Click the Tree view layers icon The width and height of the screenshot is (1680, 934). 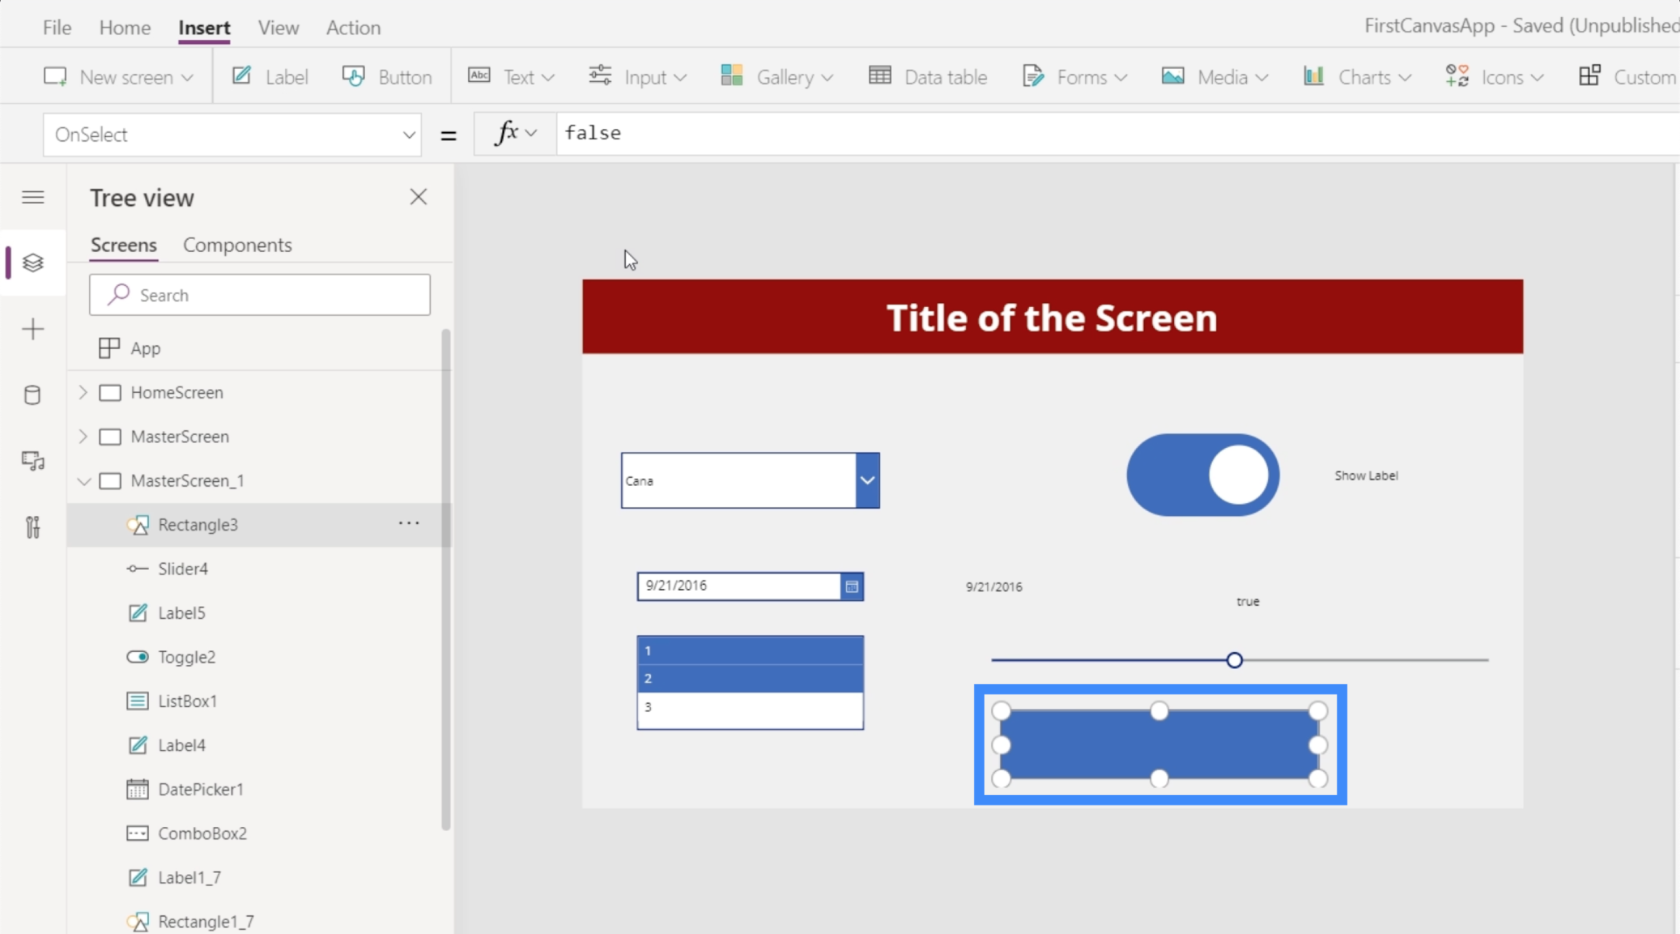pos(33,263)
